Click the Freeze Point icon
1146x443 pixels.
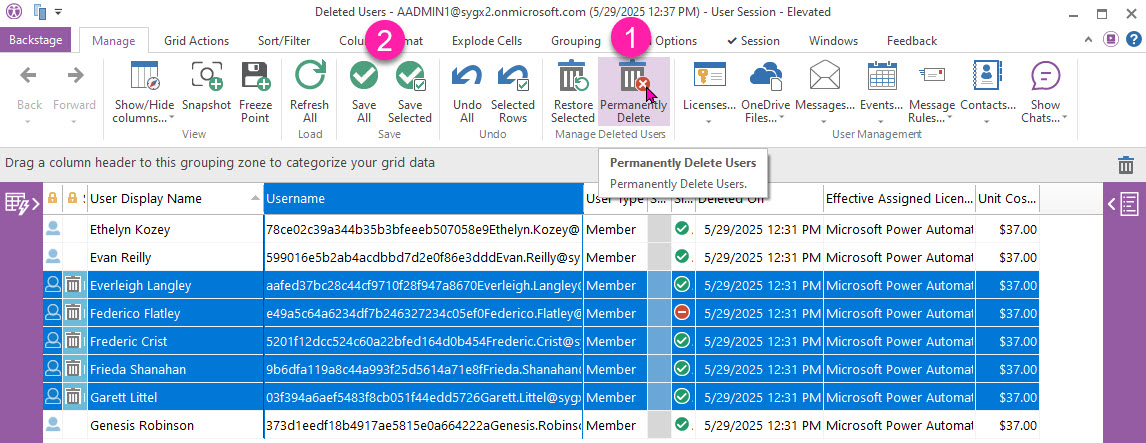[x=255, y=78]
